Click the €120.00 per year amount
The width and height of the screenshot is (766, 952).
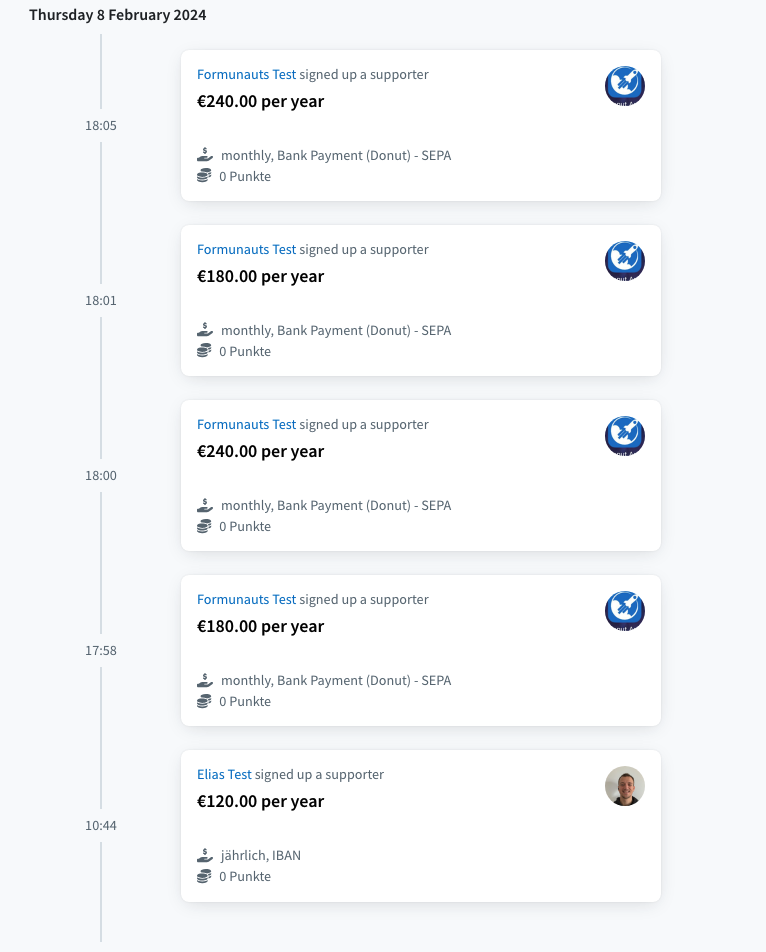point(260,801)
